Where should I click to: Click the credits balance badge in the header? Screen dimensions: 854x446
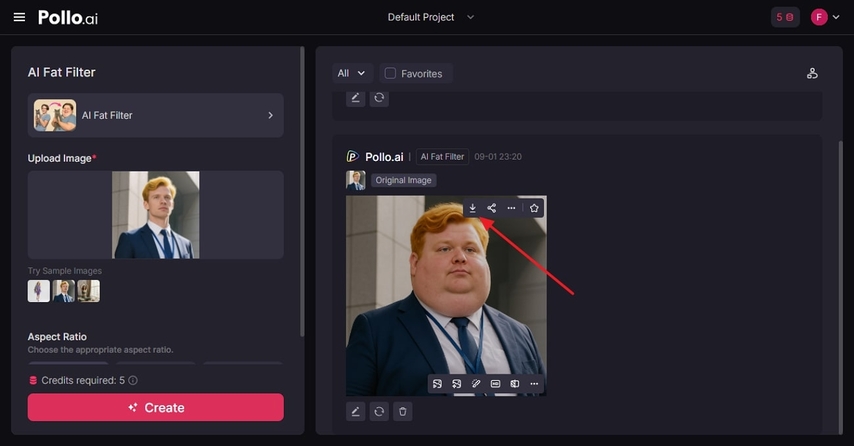click(785, 17)
